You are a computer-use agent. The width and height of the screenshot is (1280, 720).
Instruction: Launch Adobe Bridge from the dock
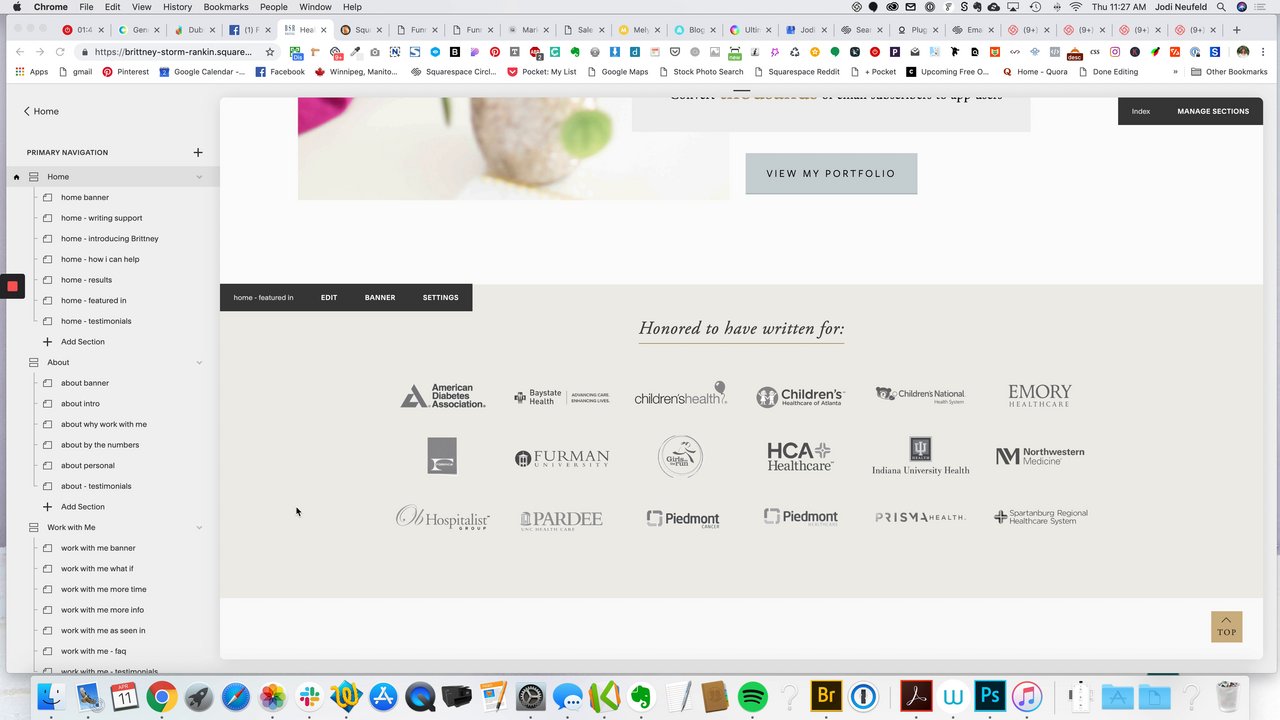coord(826,696)
